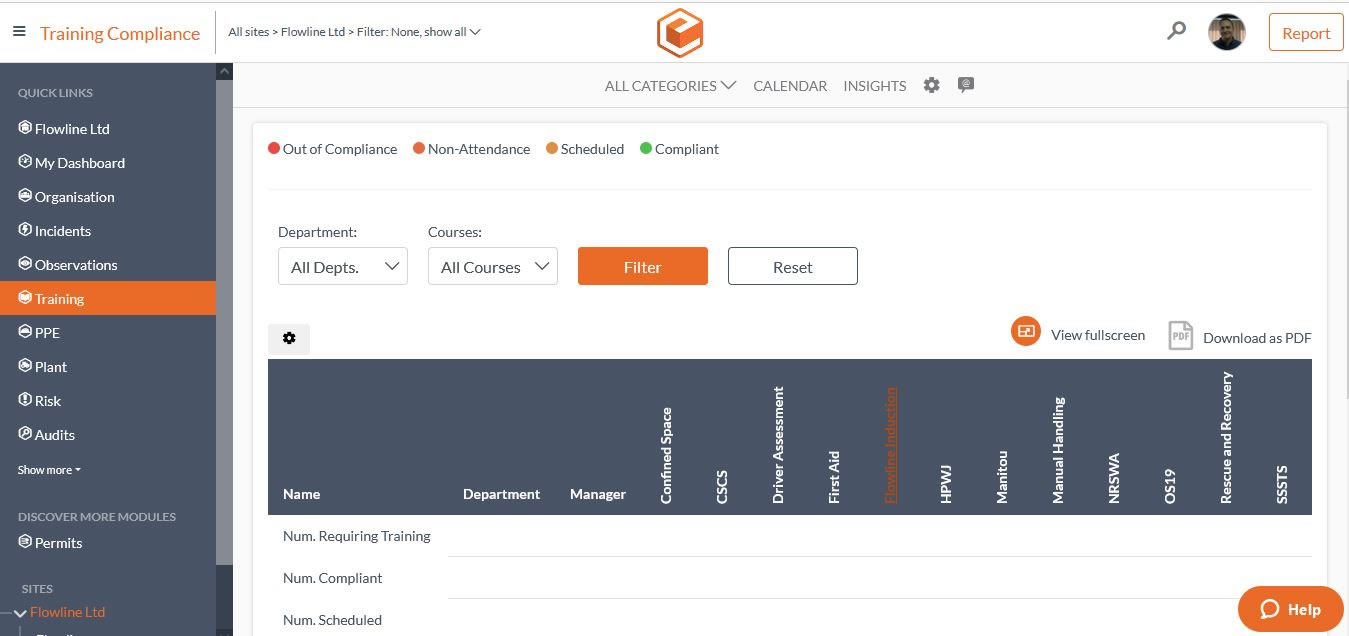Click the Permits sidebar icon
The image size is (1349, 636).
(26, 542)
